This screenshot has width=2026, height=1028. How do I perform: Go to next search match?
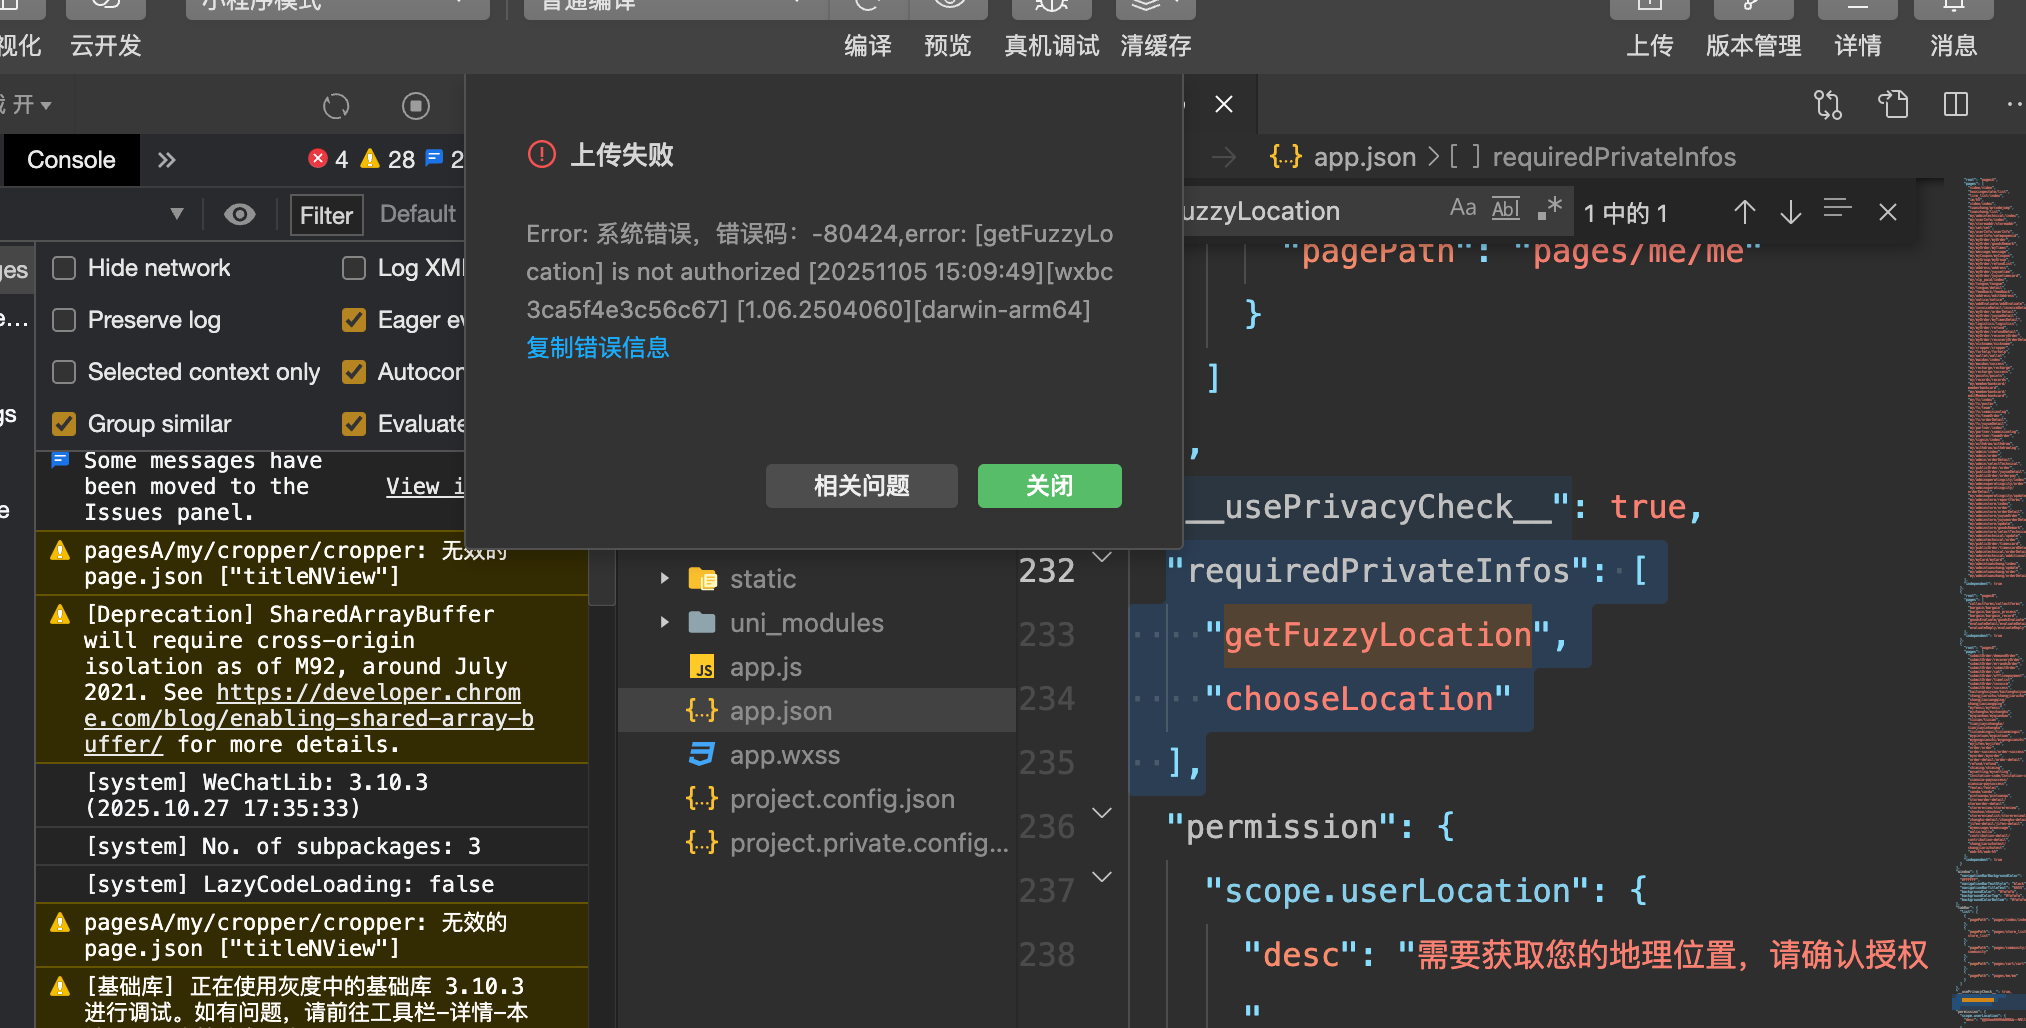(x=1791, y=212)
